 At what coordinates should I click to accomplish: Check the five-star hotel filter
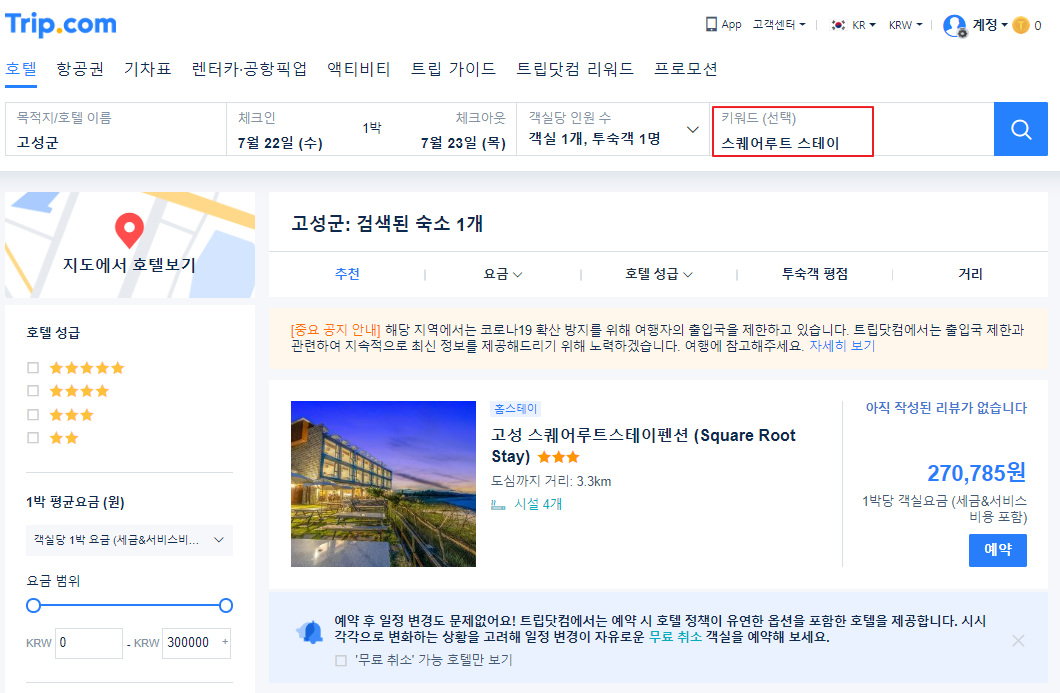32,368
